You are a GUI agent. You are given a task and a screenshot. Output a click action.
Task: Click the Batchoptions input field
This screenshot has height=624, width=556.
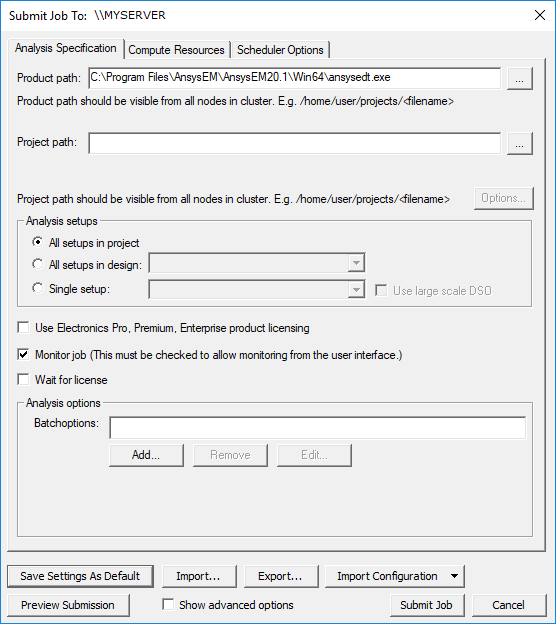pos(318,427)
